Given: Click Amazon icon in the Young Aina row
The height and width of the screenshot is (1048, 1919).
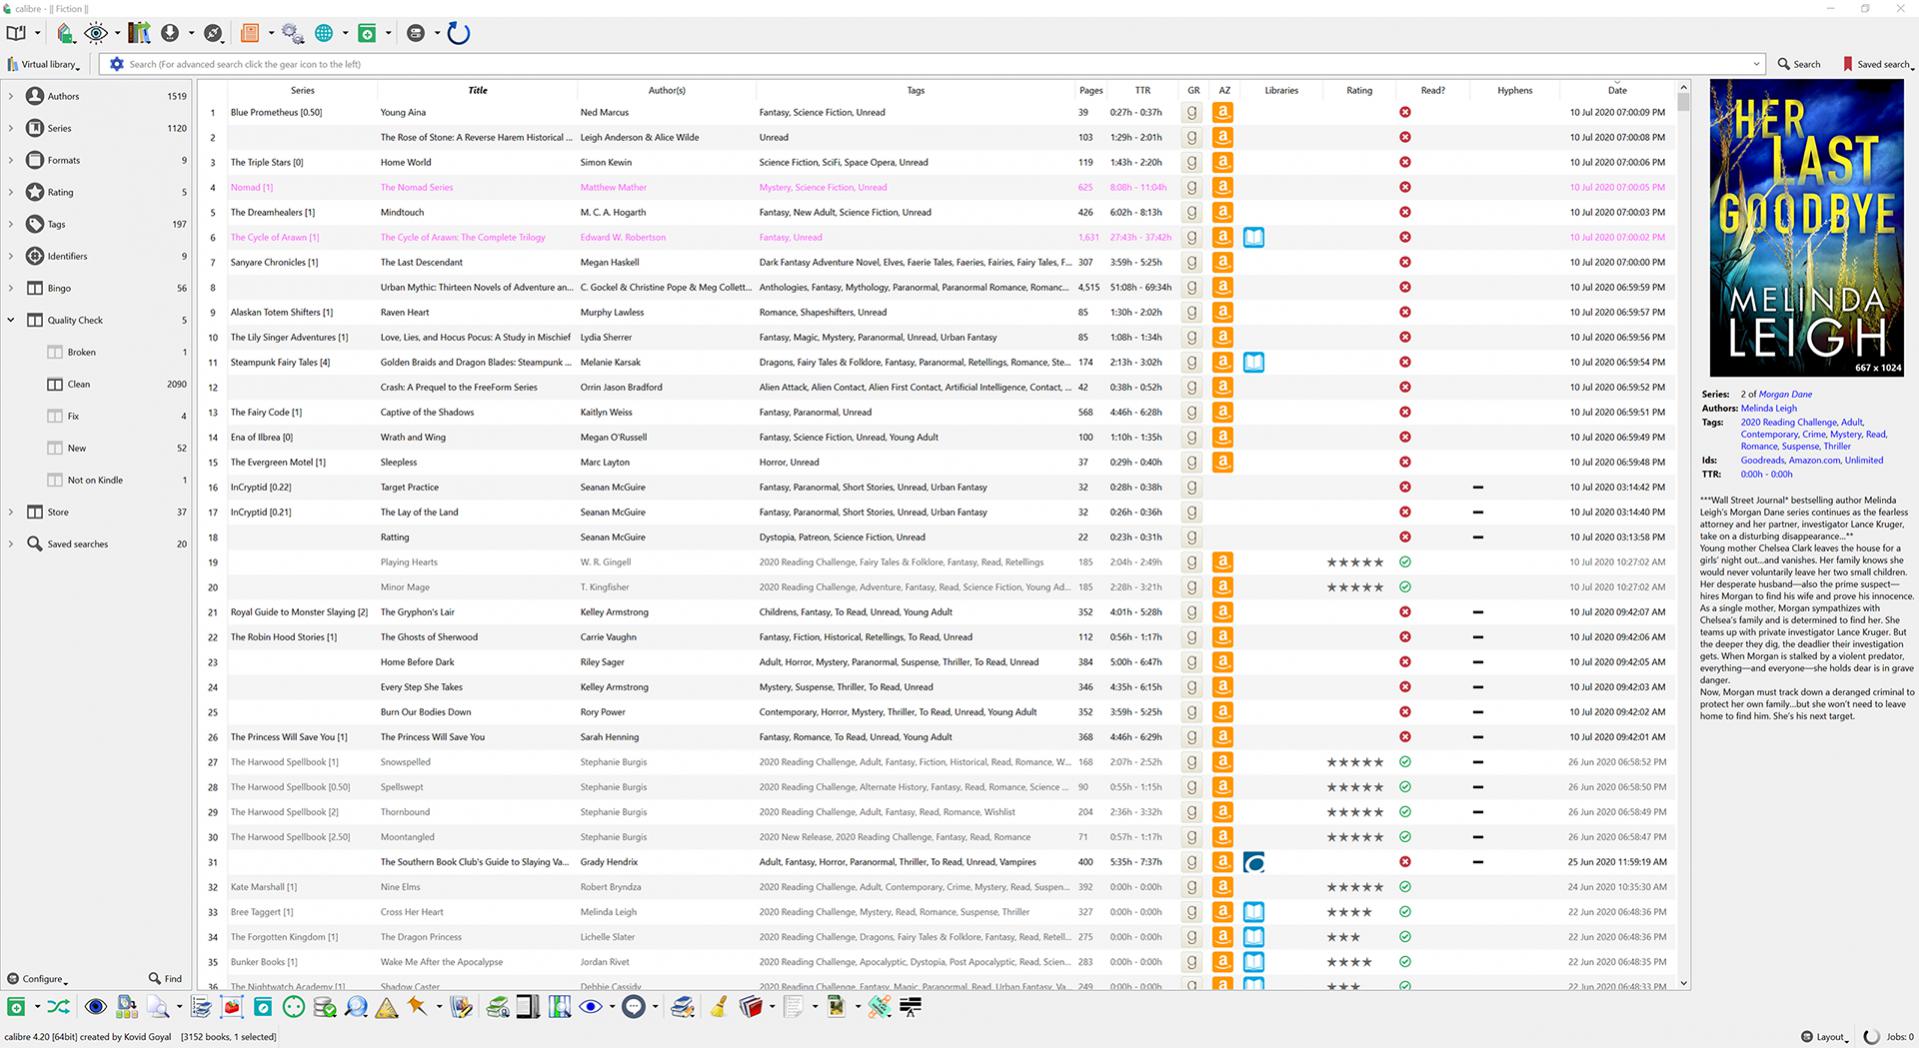Looking at the screenshot, I should [1222, 113].
